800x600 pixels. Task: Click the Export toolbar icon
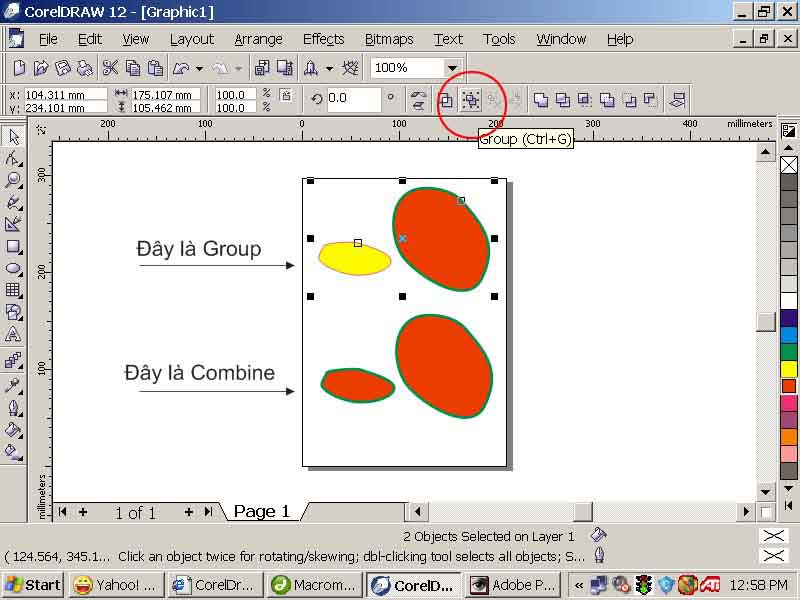click(285, 68)
